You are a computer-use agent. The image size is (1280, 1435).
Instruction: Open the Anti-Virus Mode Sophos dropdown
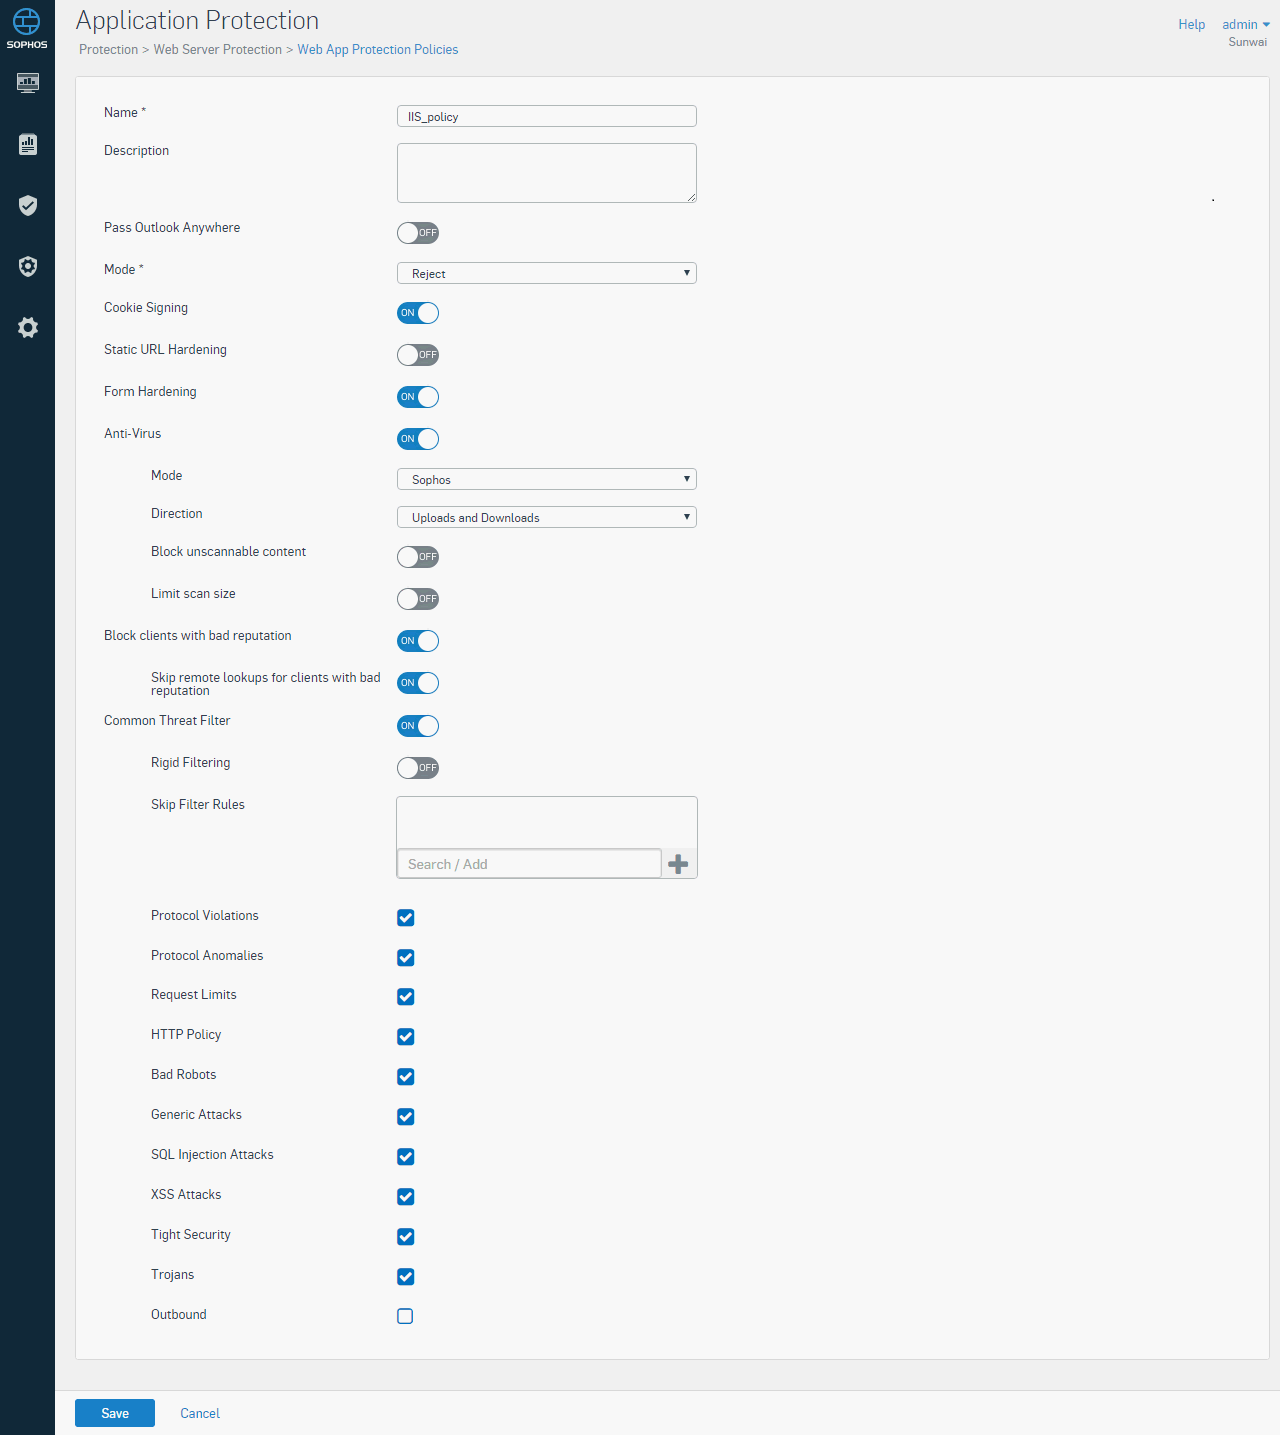click(x=547, y=479)
